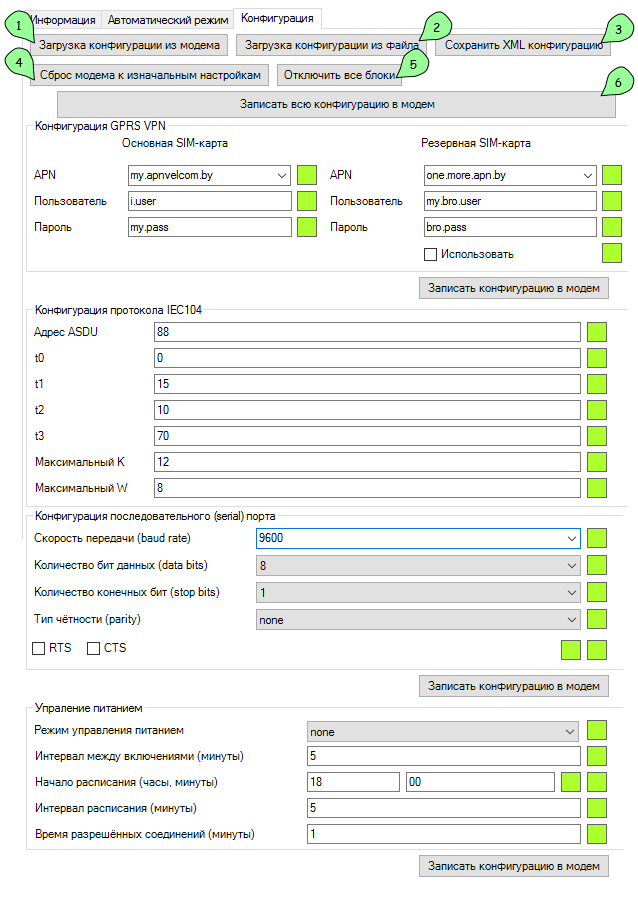Click green status square beside stop bits
Image resolution: width=638 pixels, height=918 pixels.
coord(597,592)
